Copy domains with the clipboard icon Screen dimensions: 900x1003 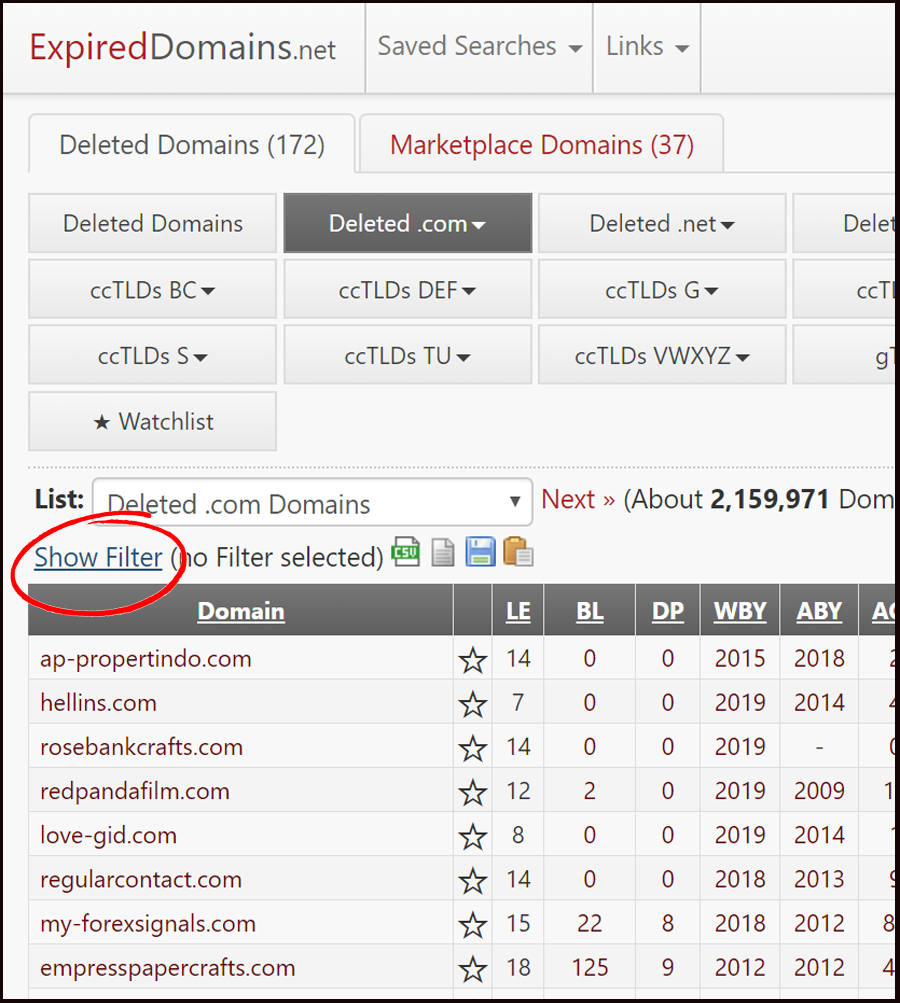point(518,551)
